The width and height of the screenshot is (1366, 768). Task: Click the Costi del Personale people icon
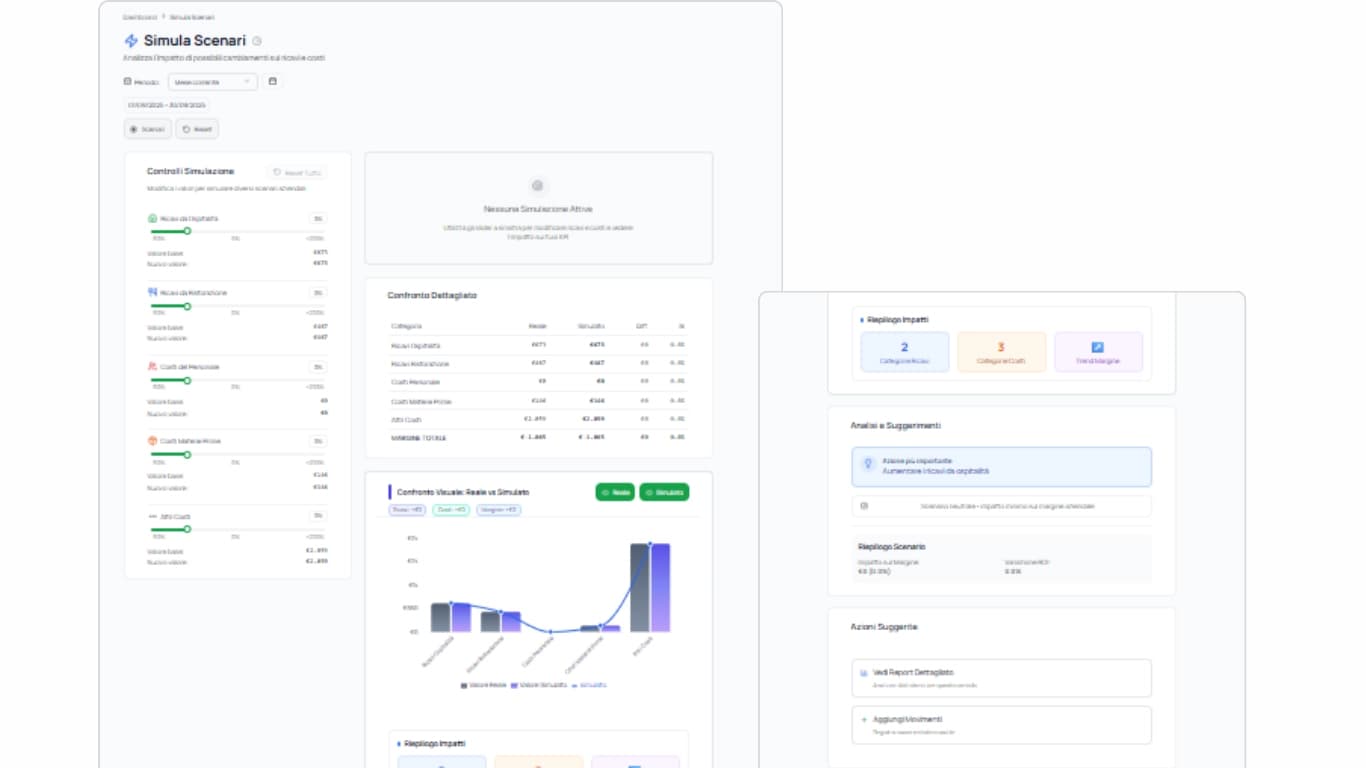pos(153,367)
